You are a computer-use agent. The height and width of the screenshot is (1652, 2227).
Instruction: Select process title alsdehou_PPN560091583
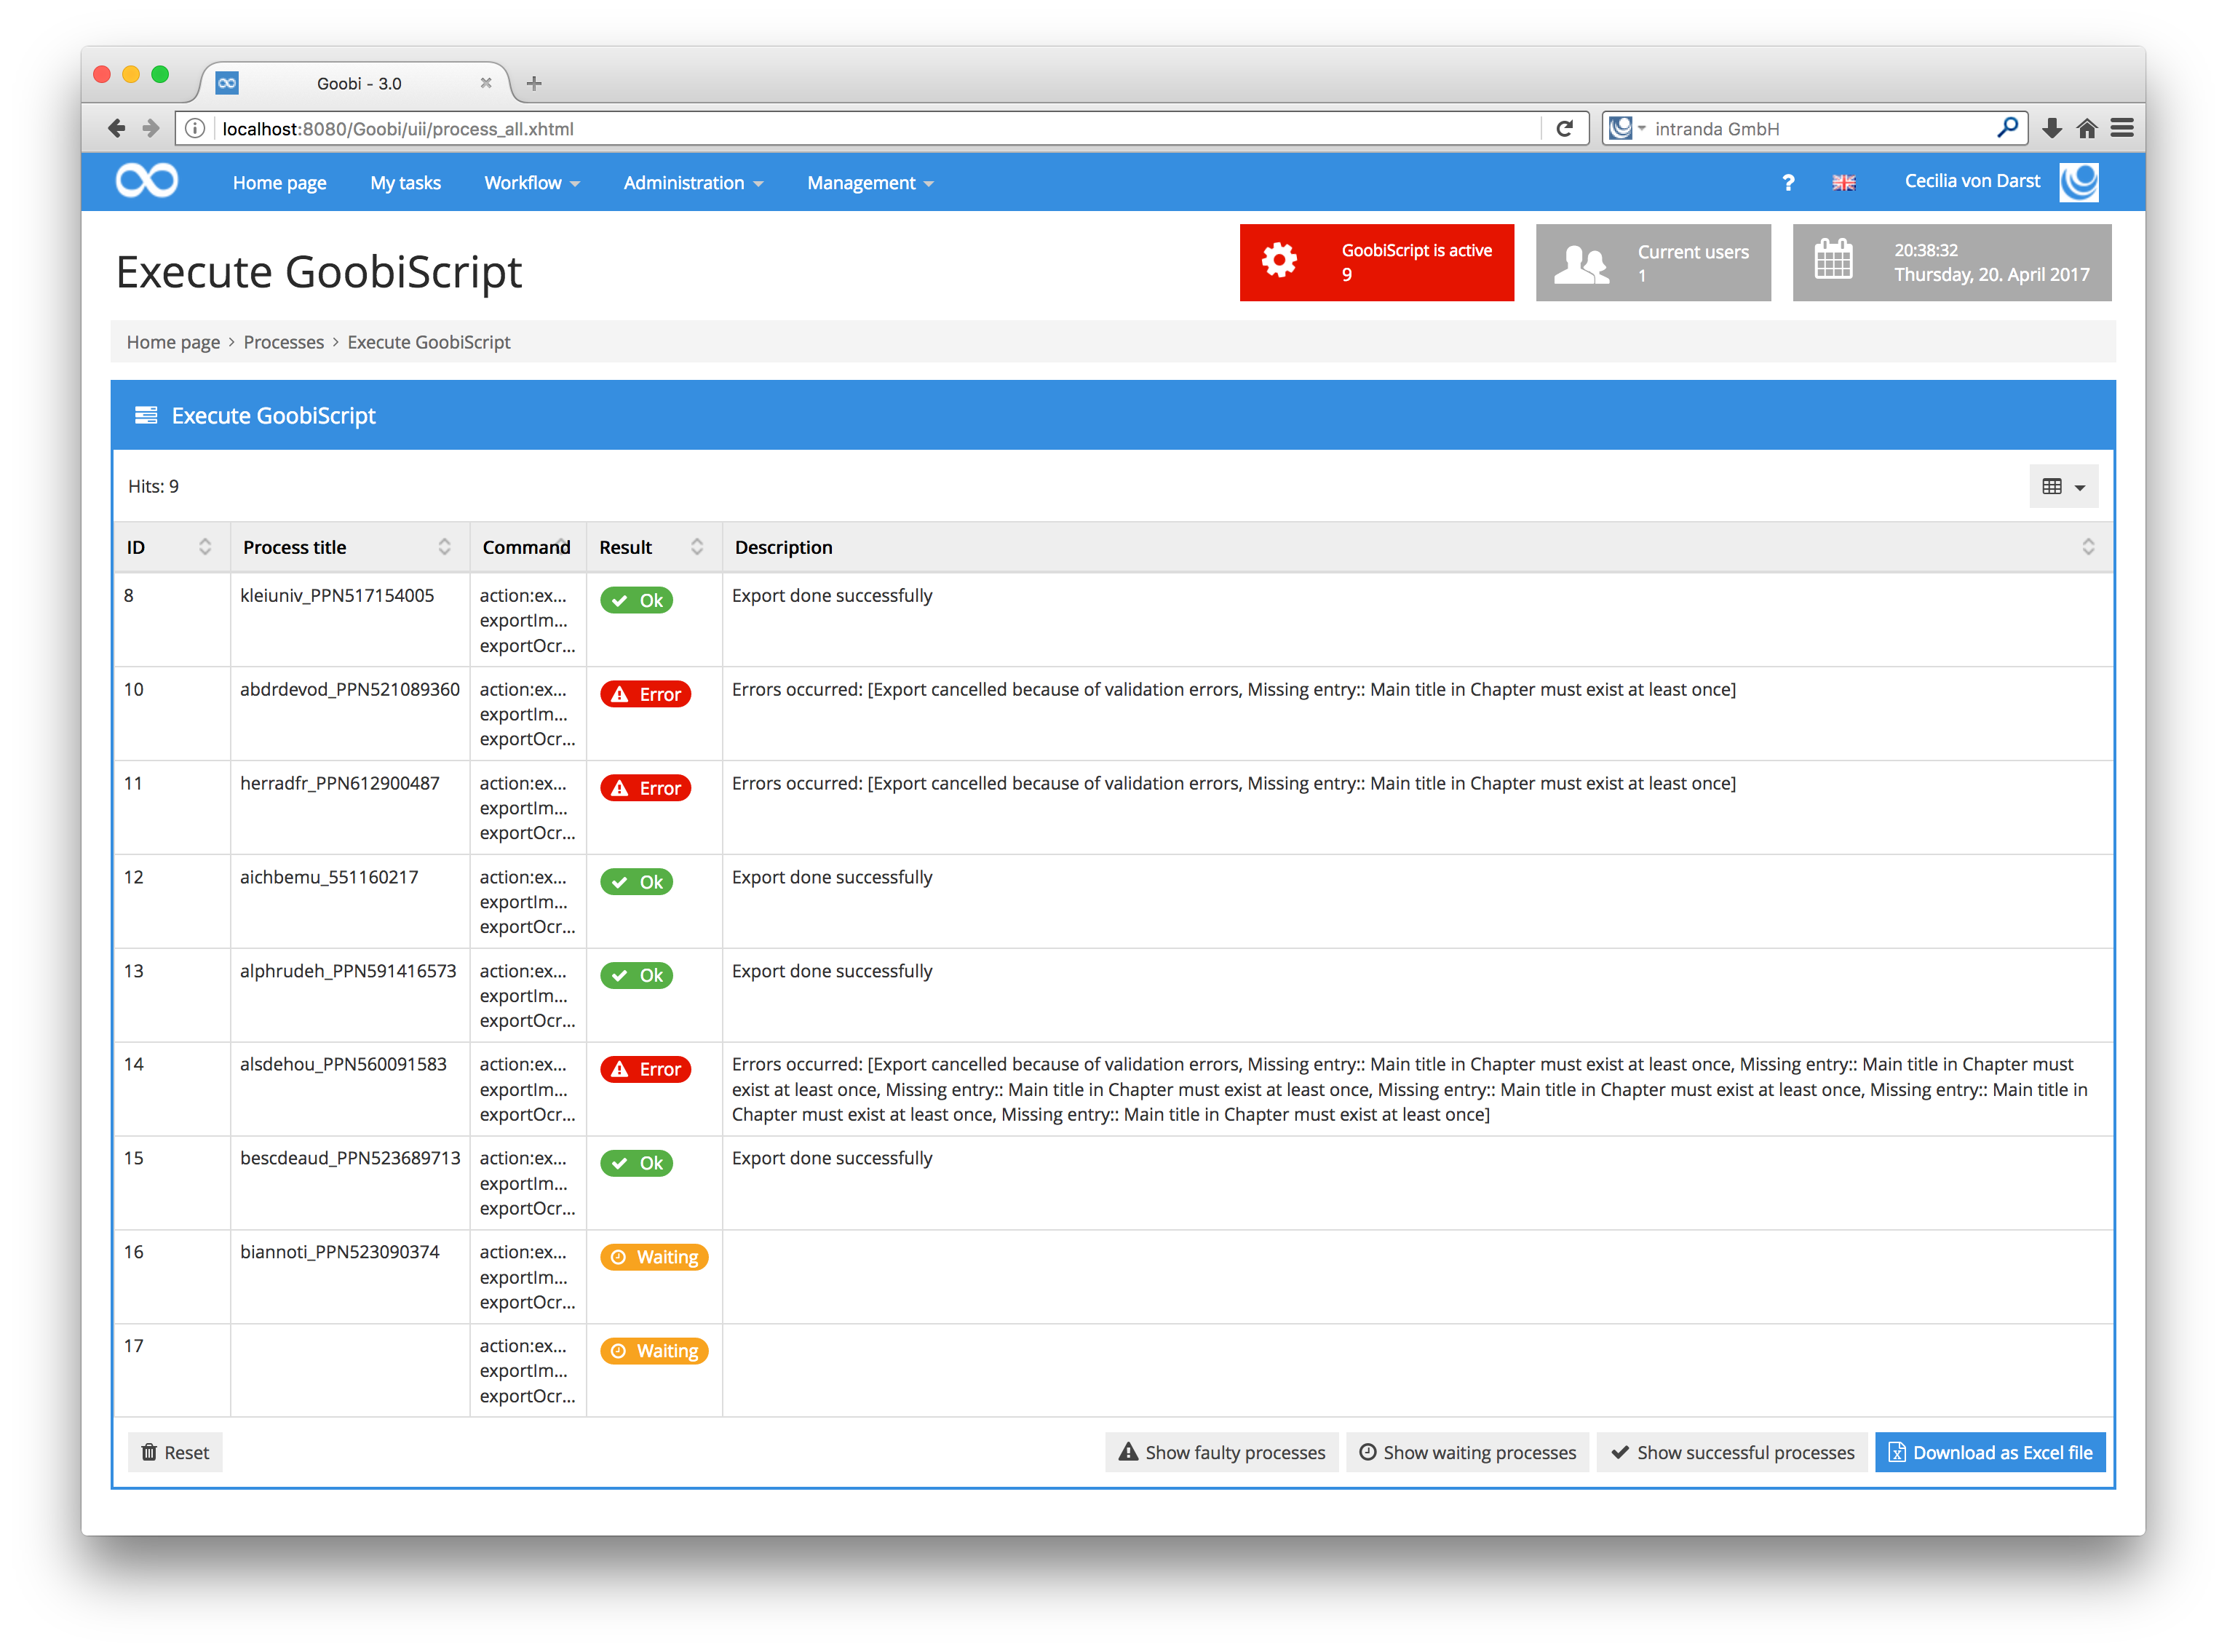click(343, 1064)
